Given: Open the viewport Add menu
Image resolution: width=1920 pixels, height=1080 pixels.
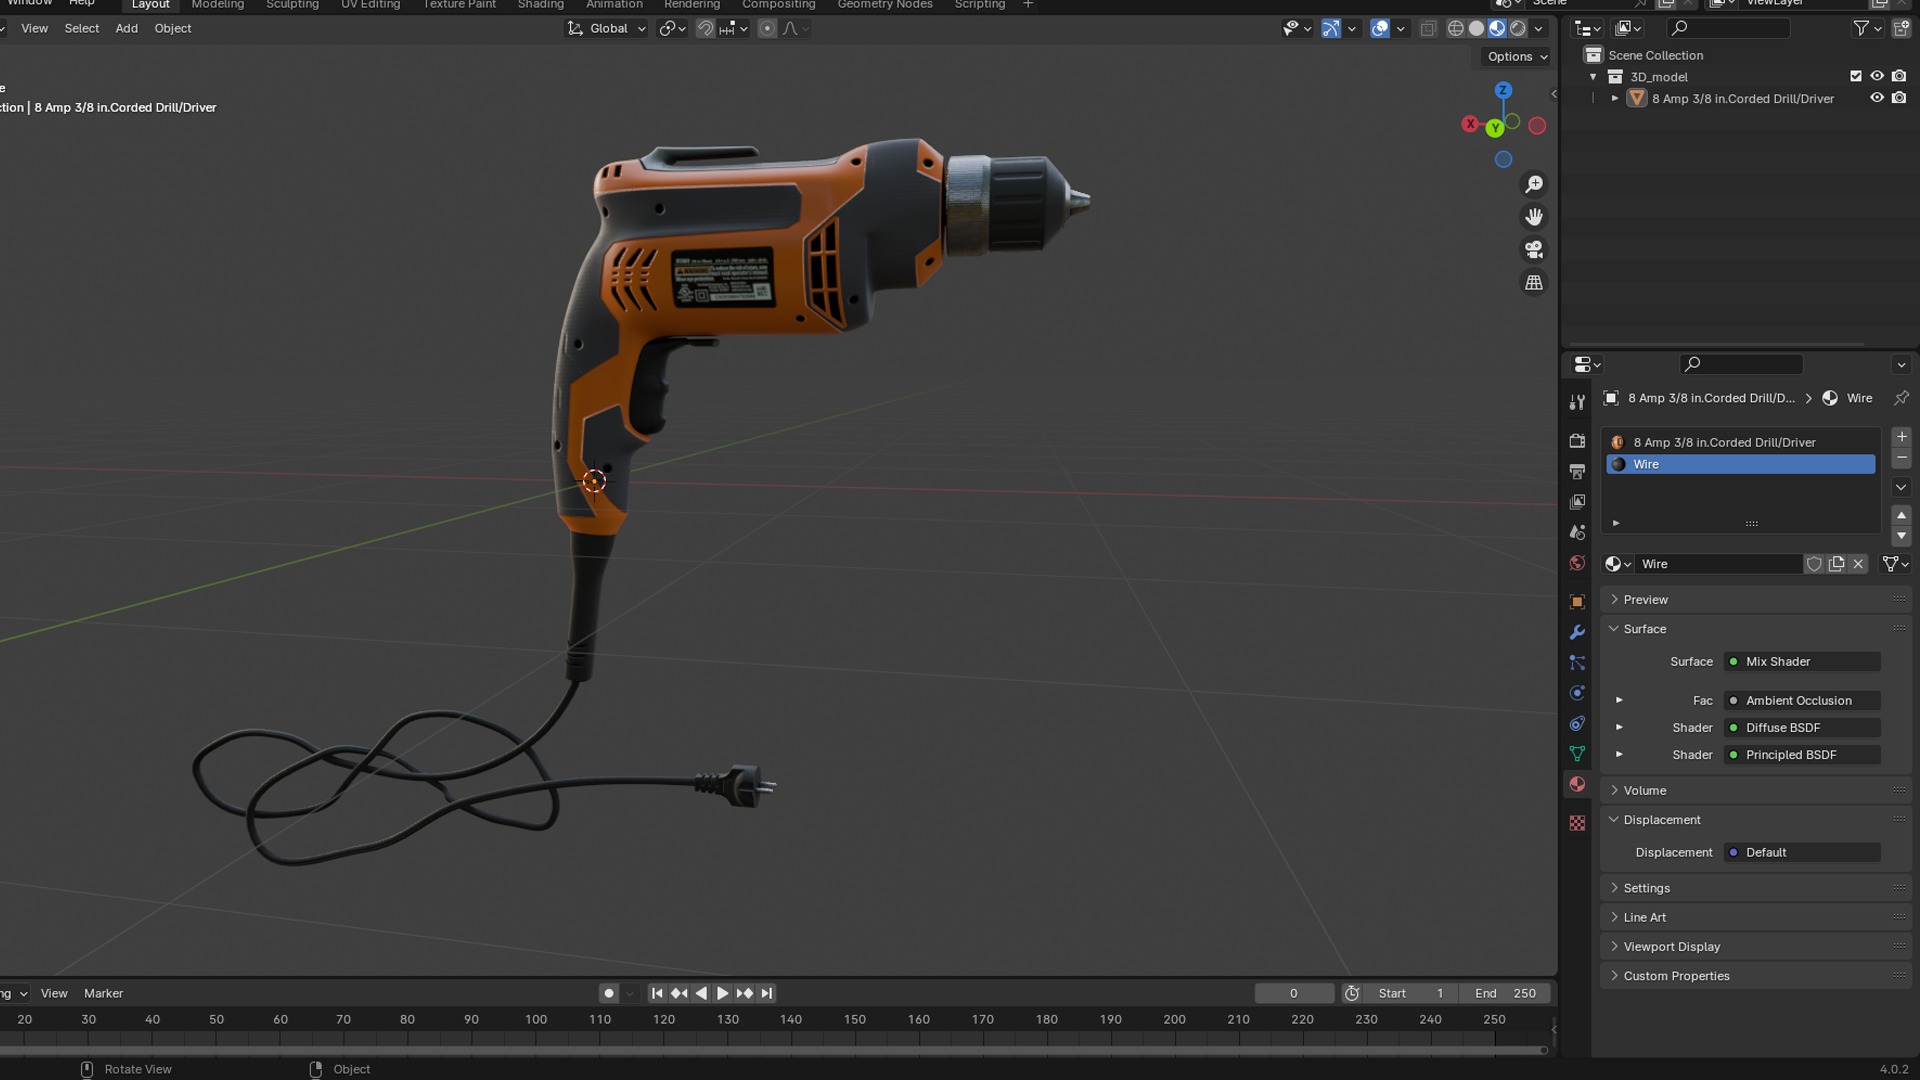Looking at the screenshot, I should pyautogui.click(x=127, y=29).
